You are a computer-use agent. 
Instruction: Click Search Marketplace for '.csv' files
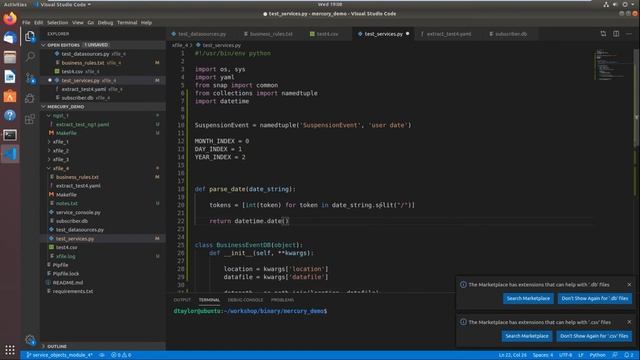point(527,336)
